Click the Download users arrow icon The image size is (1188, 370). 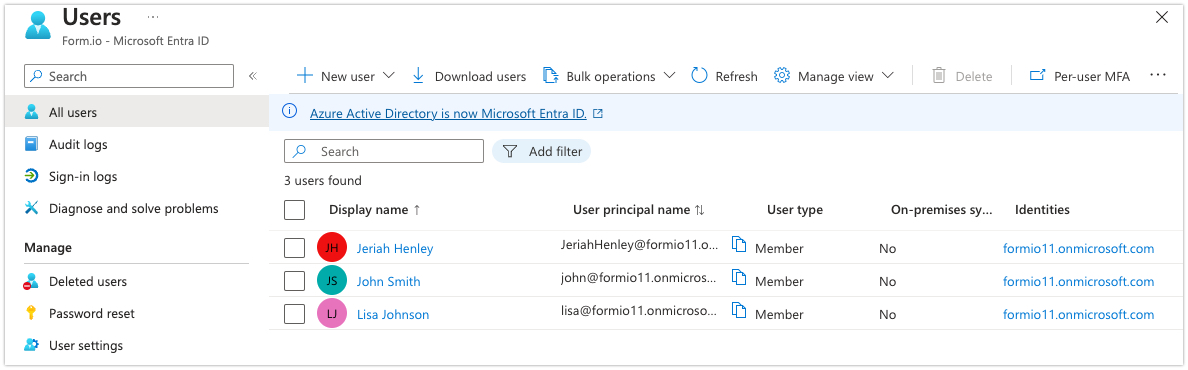pos(417,76)
